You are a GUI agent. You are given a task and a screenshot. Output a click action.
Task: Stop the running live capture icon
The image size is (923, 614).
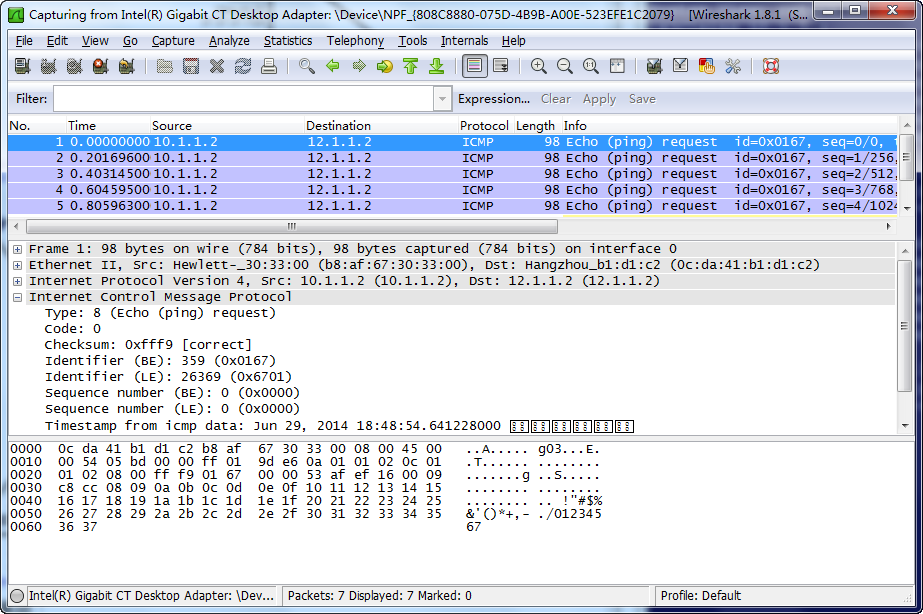tap(100, 66)
